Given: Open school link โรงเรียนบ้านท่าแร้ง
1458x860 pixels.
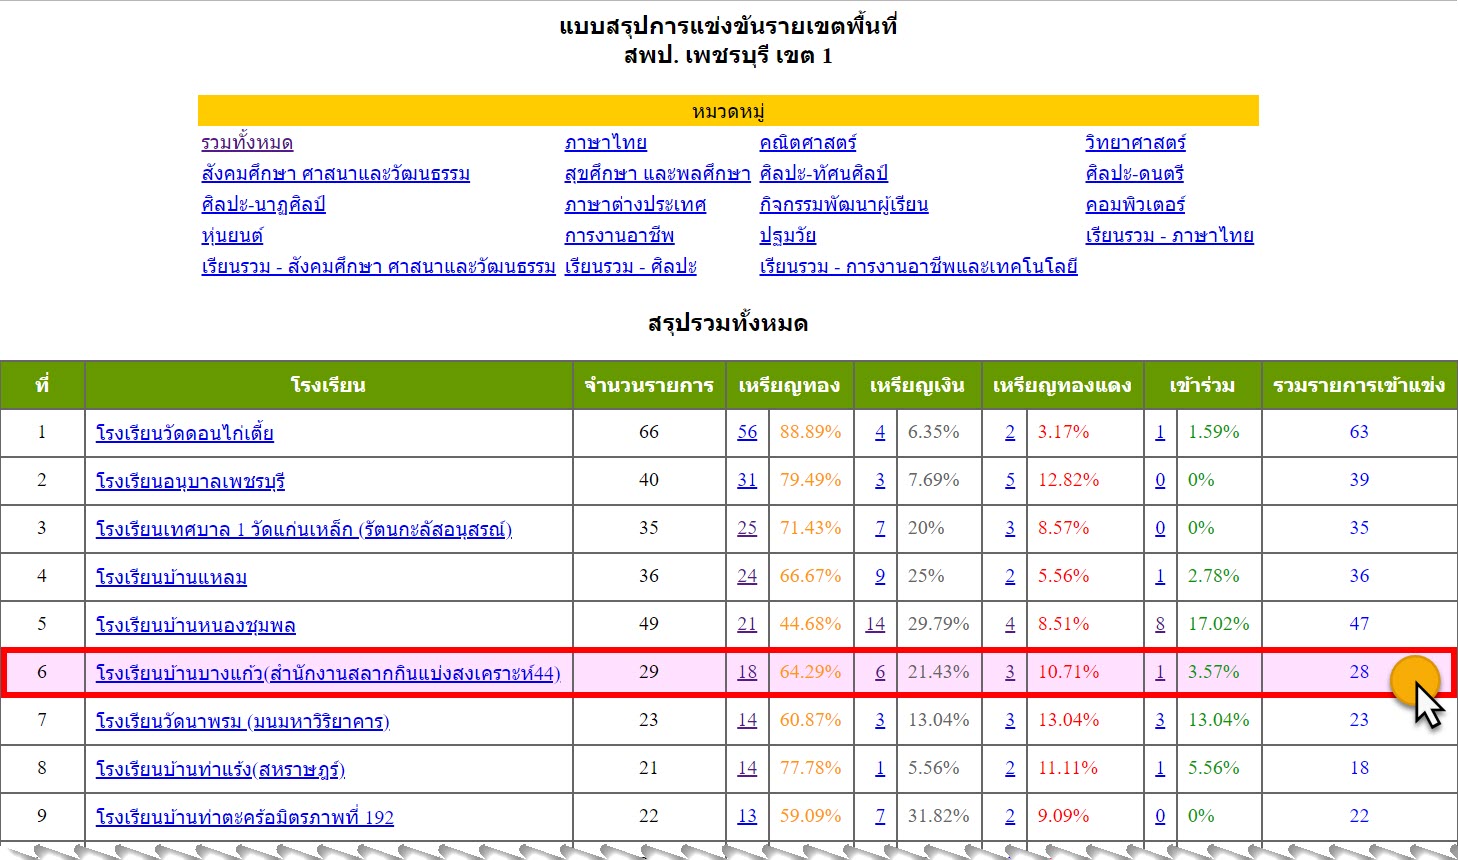Looking at the screenshot, I should coord(220,769).
